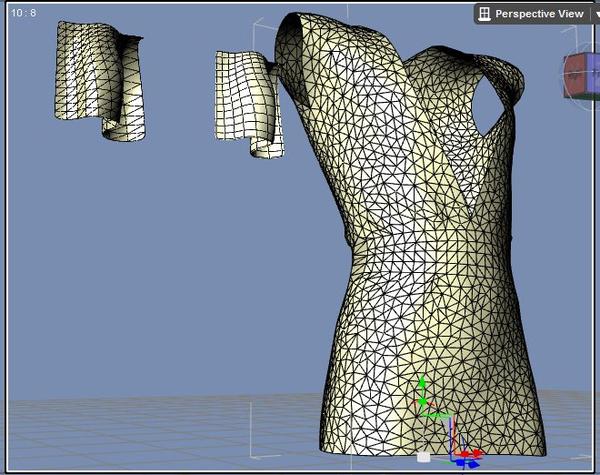Grab the red X-axis gizmo handle

(471, 454)
